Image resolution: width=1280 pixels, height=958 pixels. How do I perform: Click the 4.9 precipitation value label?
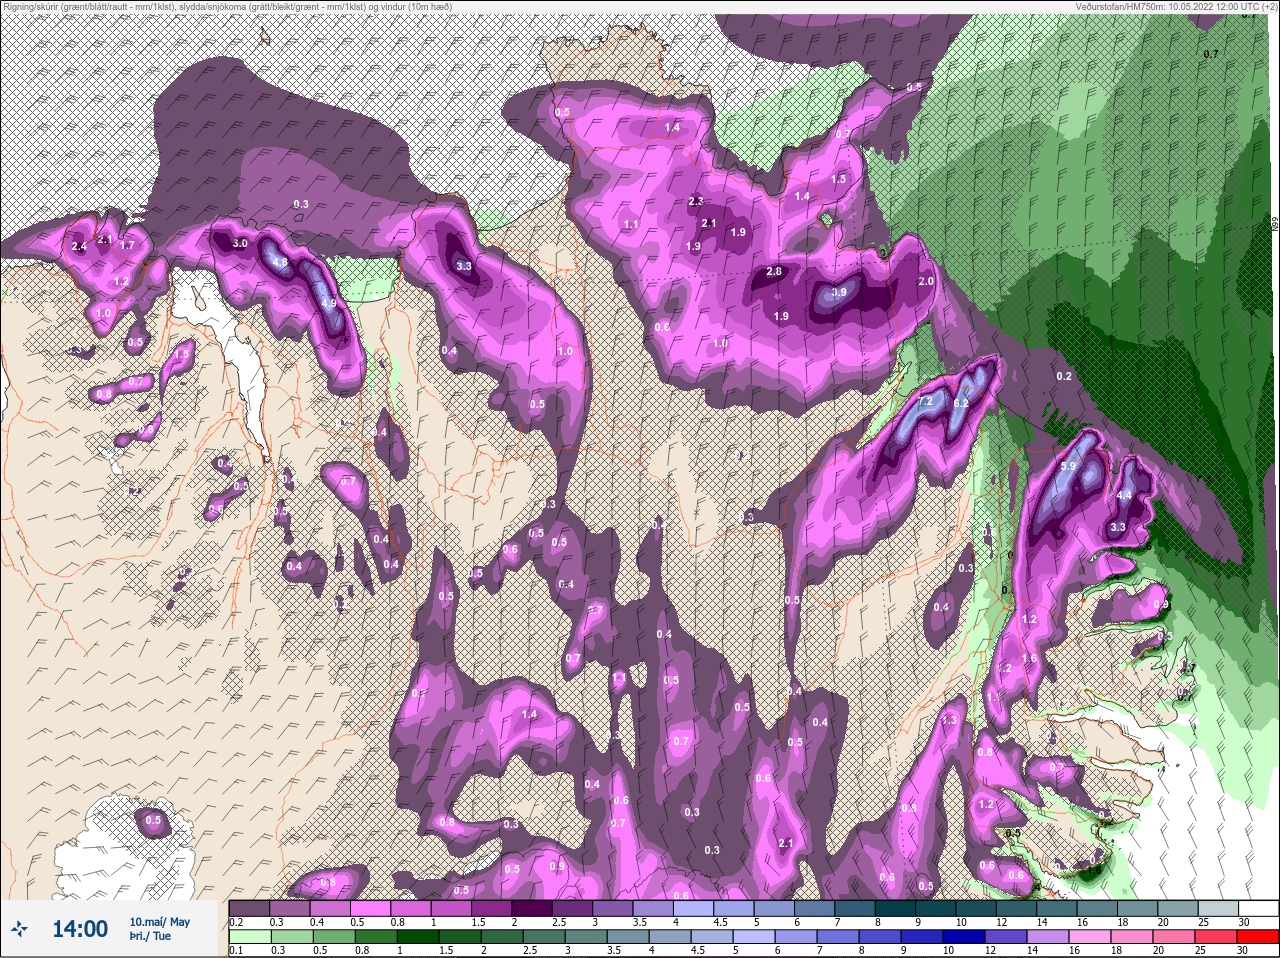tap(329, 303)
